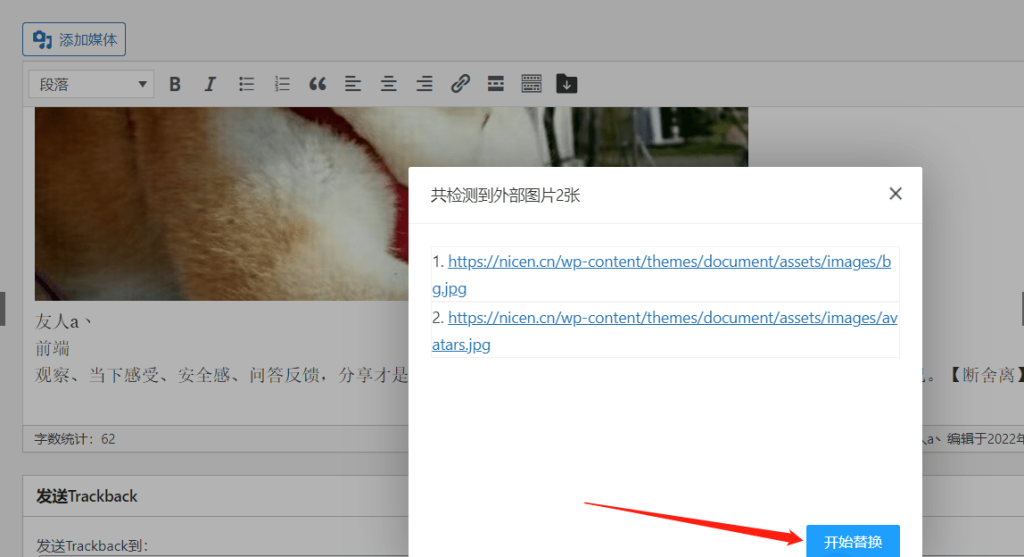Click the paragraph starting 观察、当下感受
1024x557 pixels.
(221, 375)
